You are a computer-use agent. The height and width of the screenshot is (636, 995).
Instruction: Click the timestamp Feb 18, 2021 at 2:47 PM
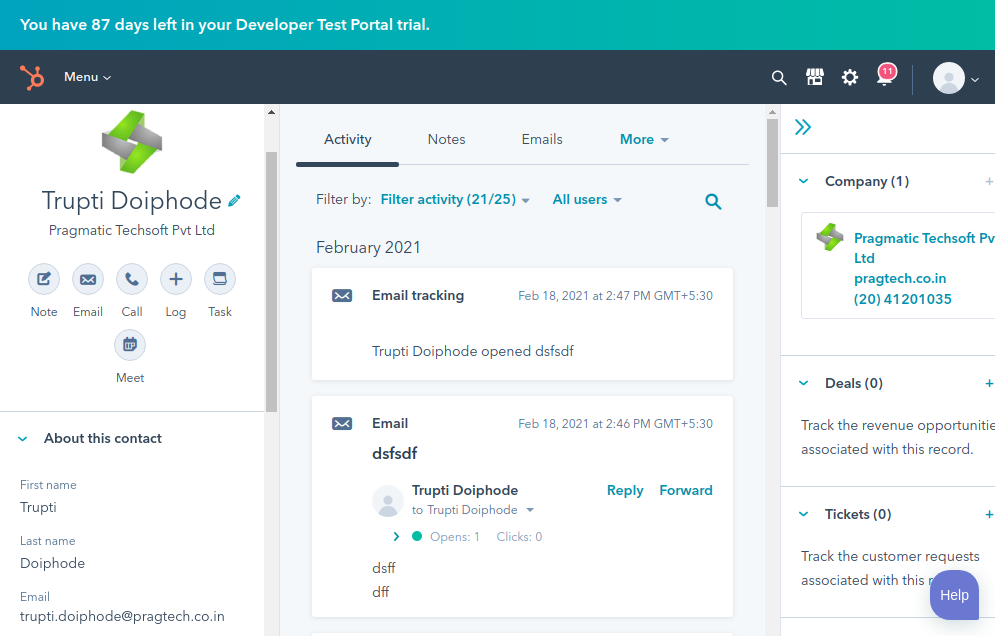click(616, 296)
